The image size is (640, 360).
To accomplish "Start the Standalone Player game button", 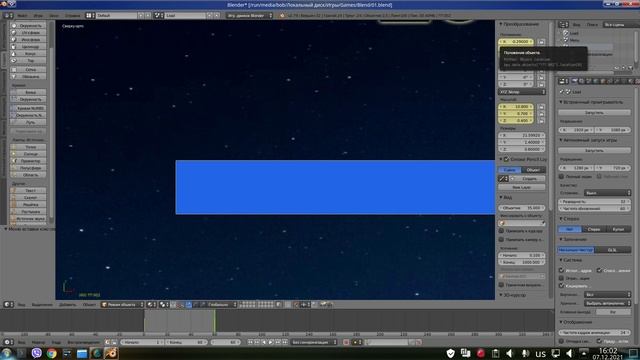I will 594,151.
